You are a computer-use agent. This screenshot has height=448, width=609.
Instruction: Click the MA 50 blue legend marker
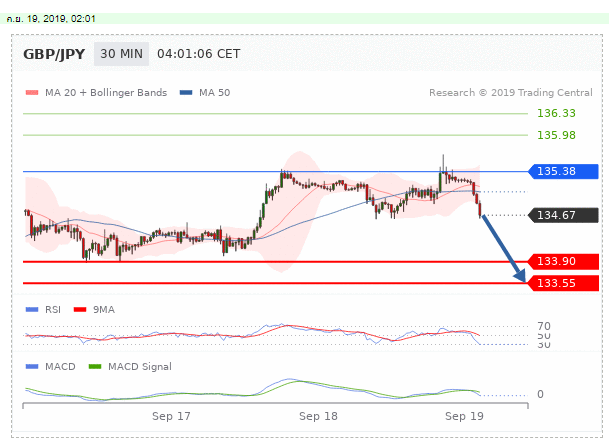click(x=187, y=93)
